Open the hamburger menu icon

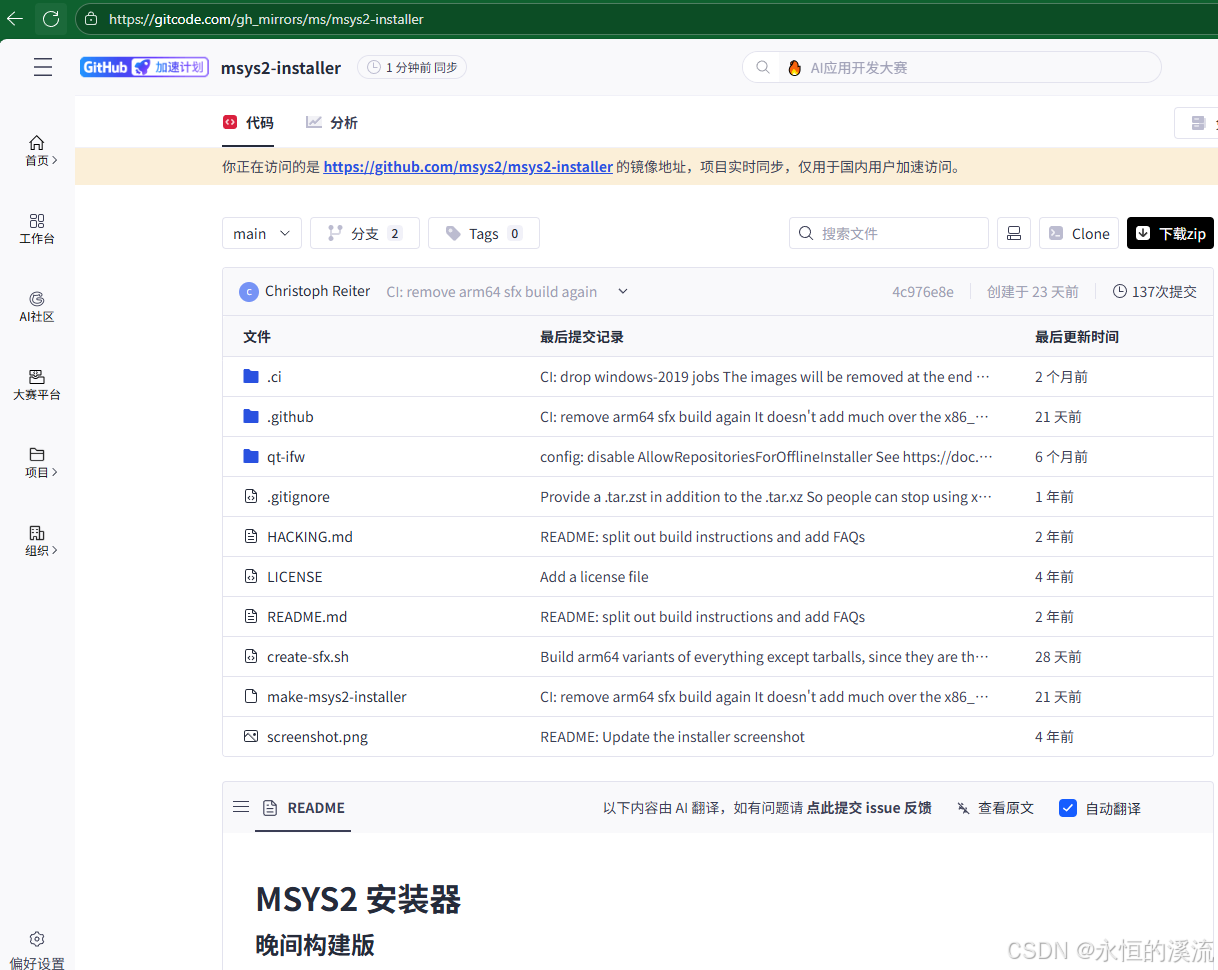coord(43,68)
